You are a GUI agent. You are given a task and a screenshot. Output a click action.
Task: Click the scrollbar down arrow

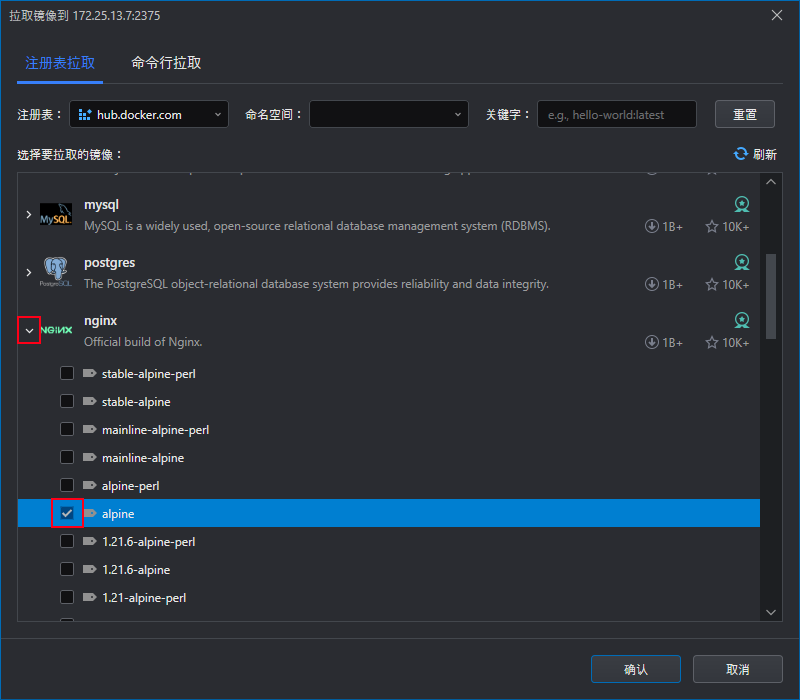(771, 612)
